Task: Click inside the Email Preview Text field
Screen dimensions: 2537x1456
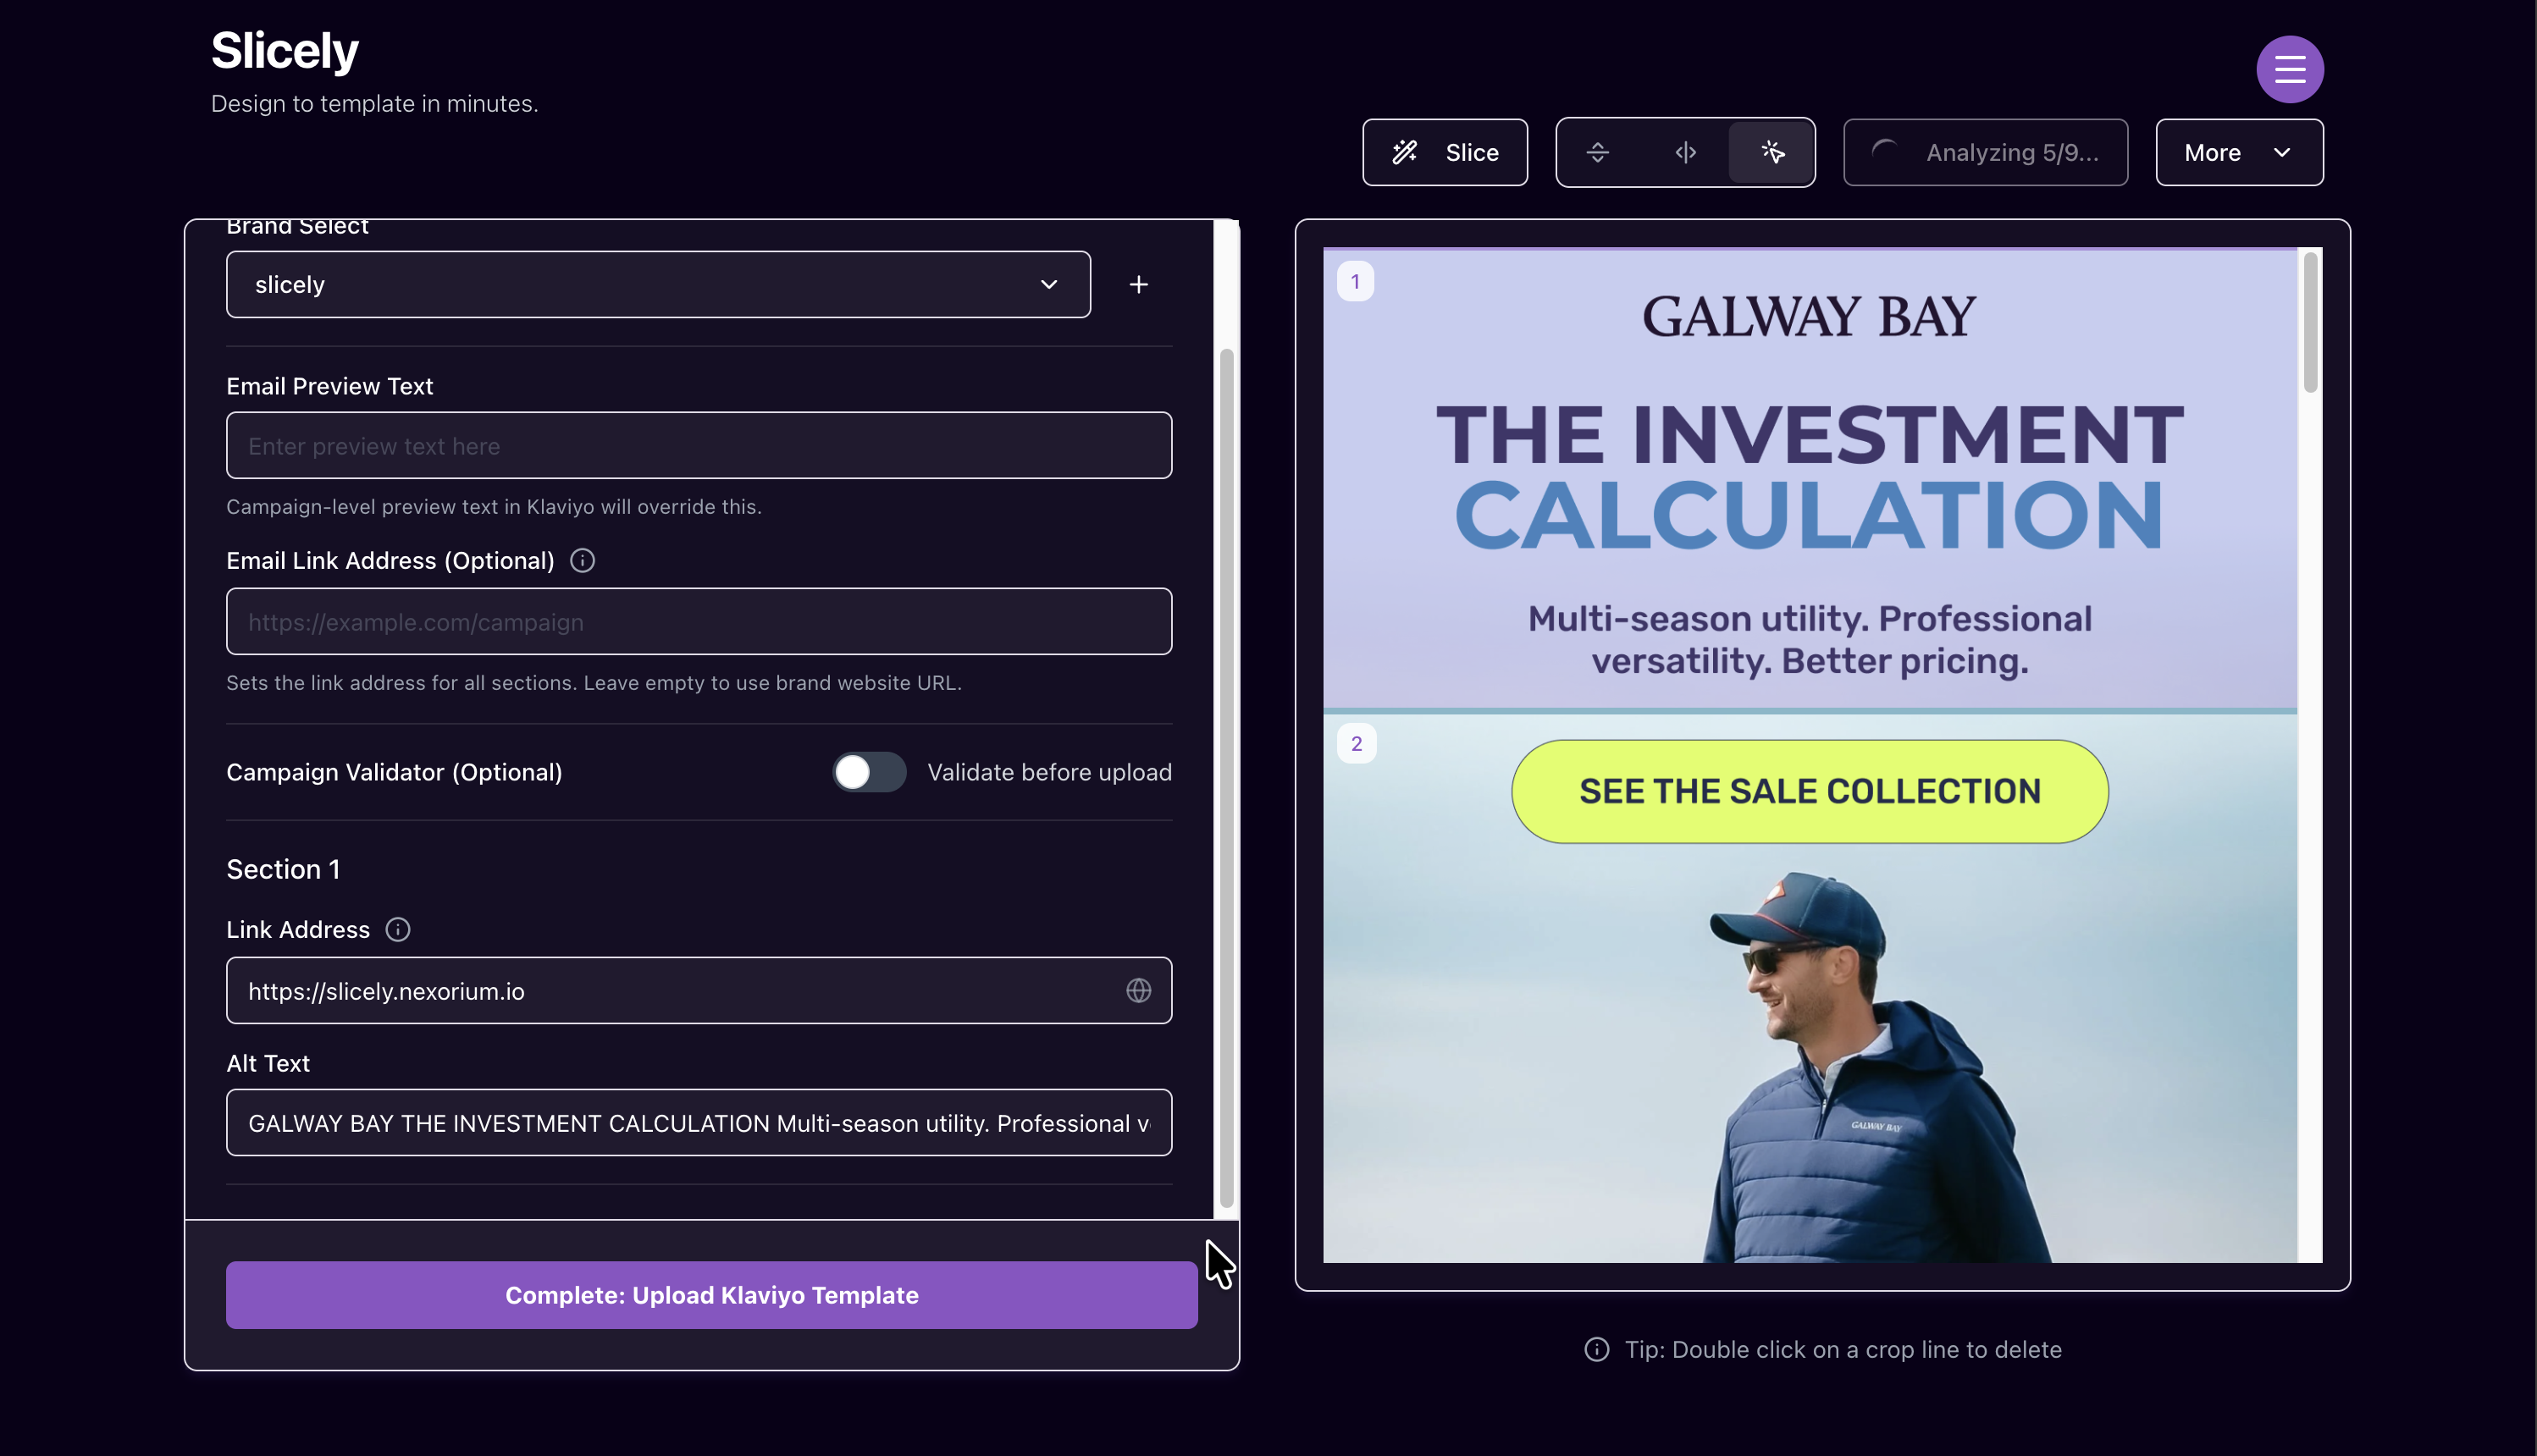Action: coord(698,445)
